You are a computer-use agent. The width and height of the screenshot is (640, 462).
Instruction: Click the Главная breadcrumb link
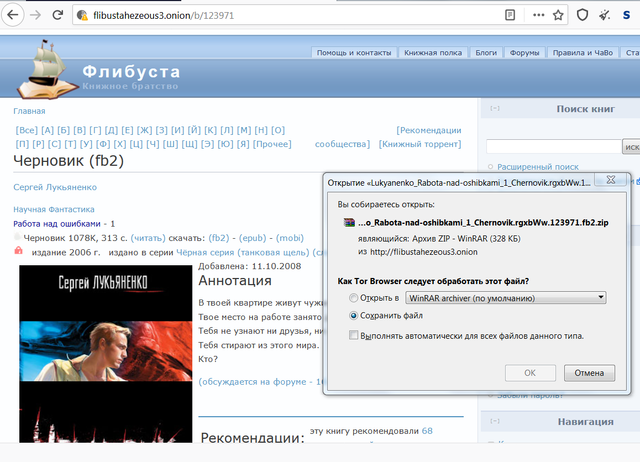(29, 111)
